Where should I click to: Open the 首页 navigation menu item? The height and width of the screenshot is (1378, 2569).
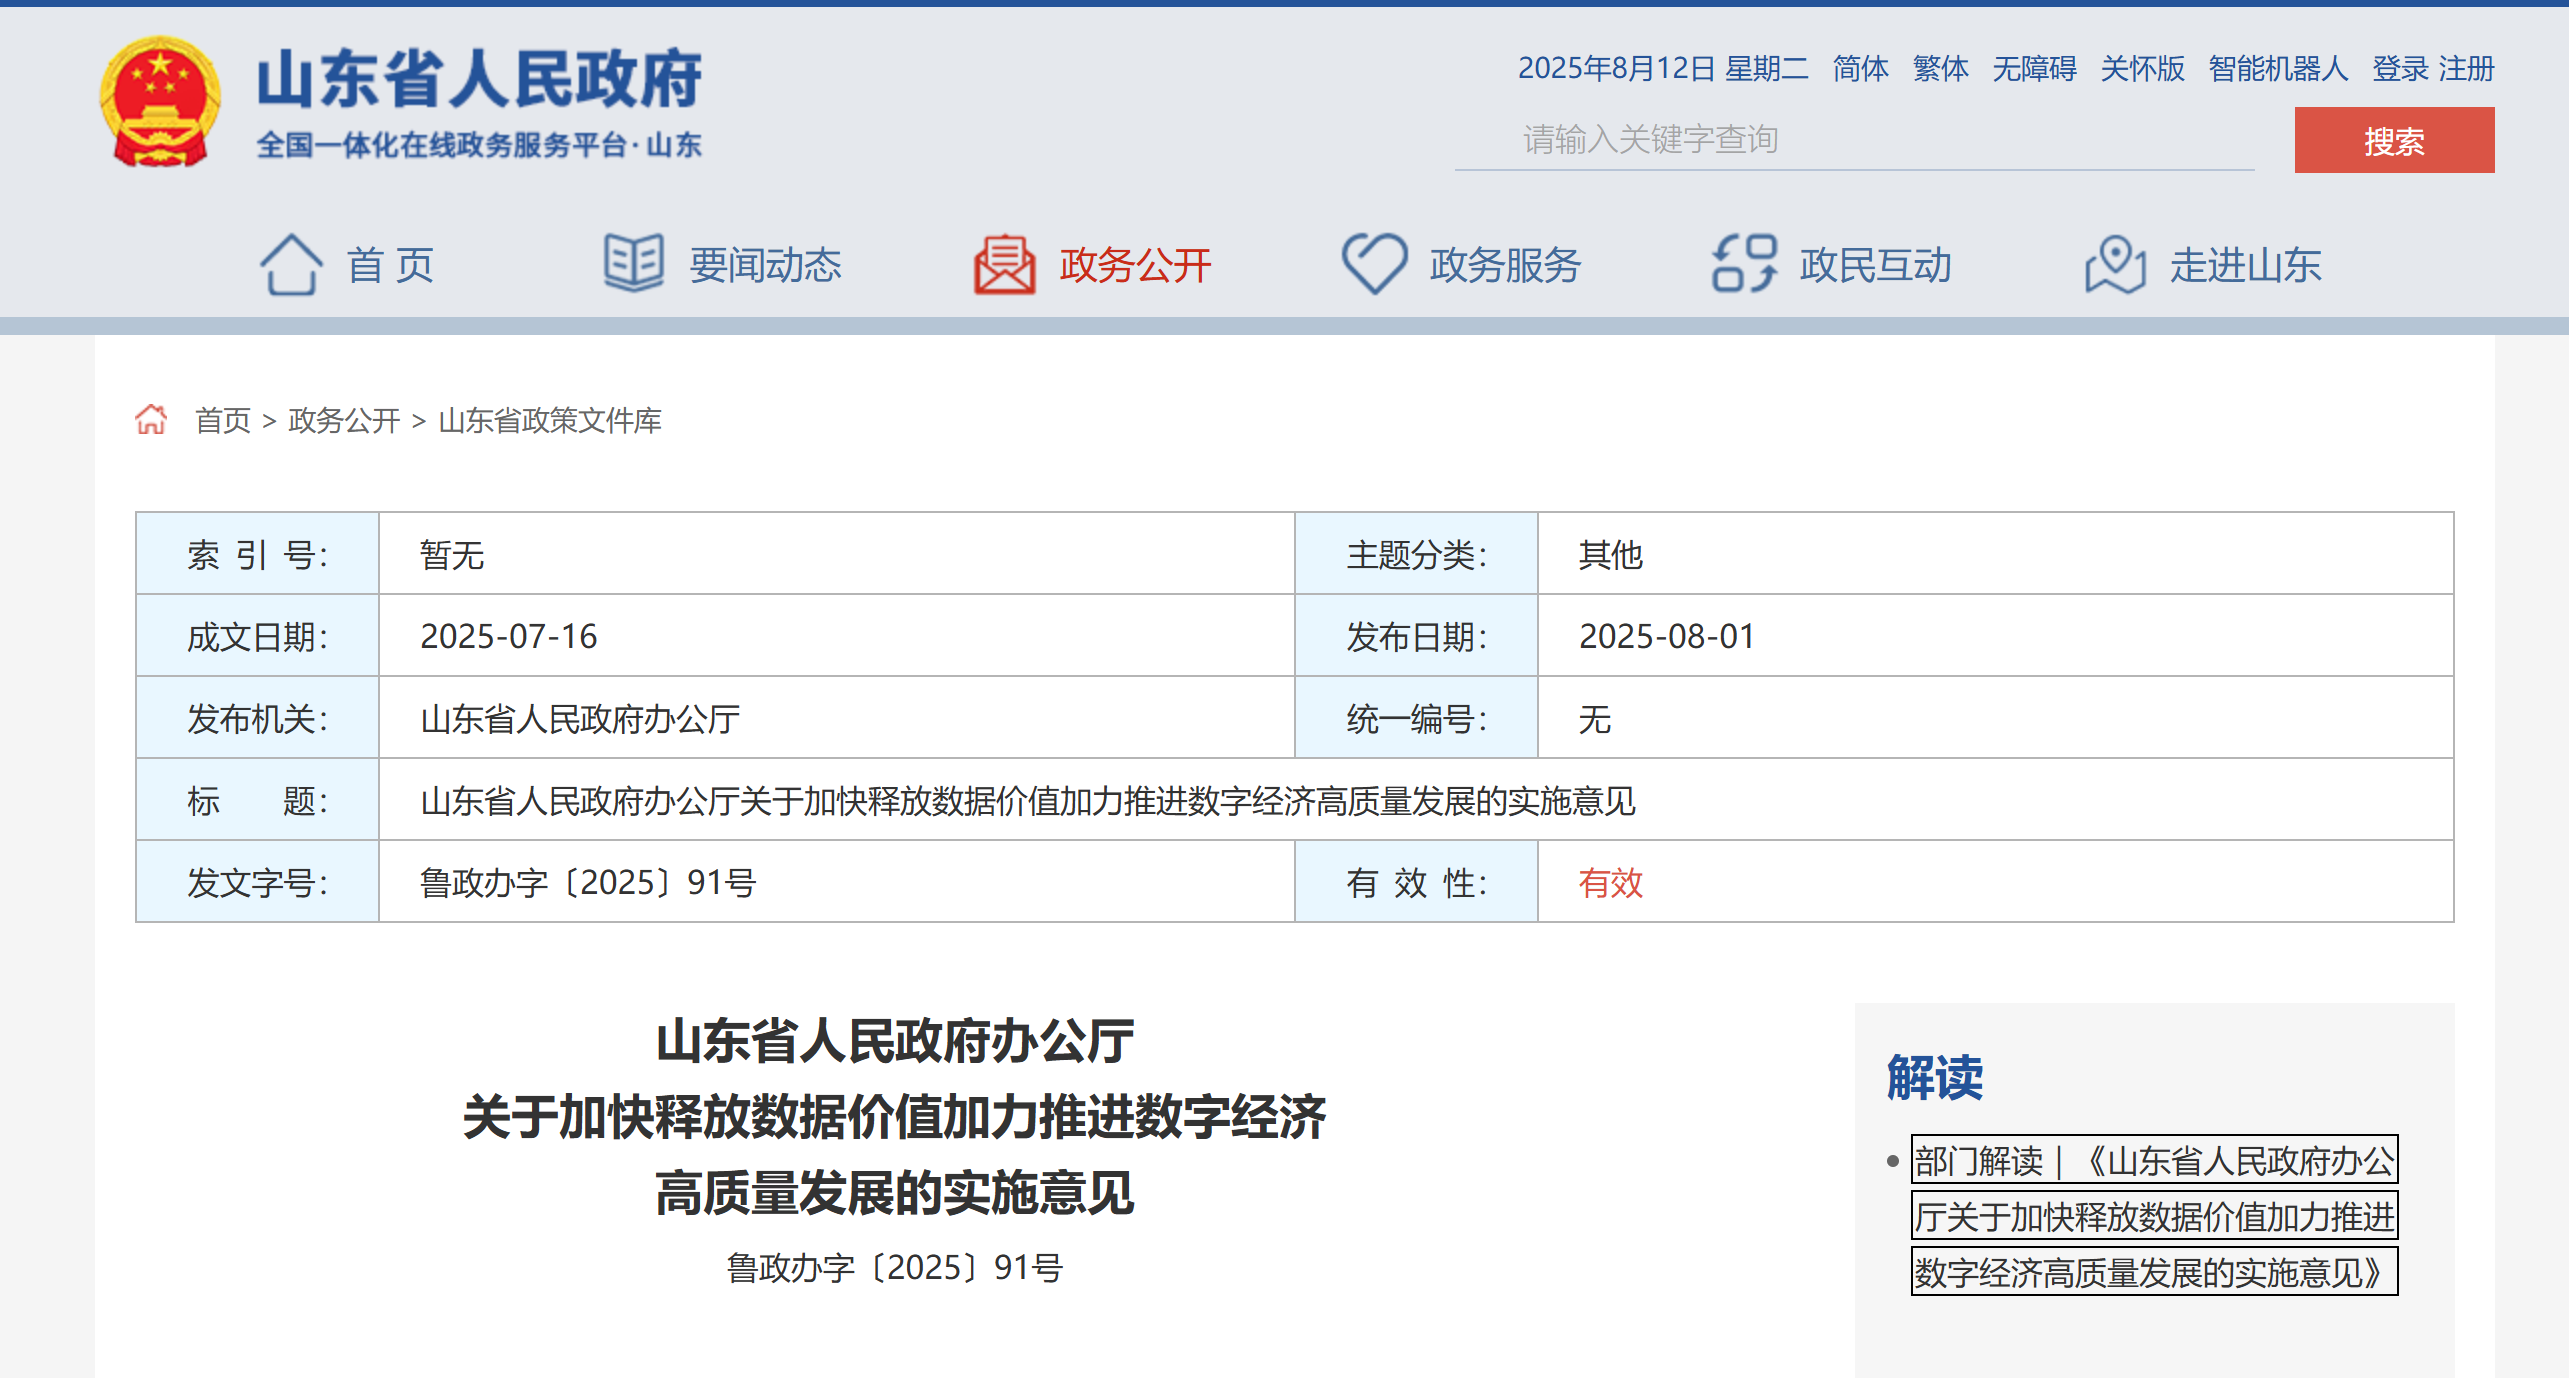click(390, 266)
